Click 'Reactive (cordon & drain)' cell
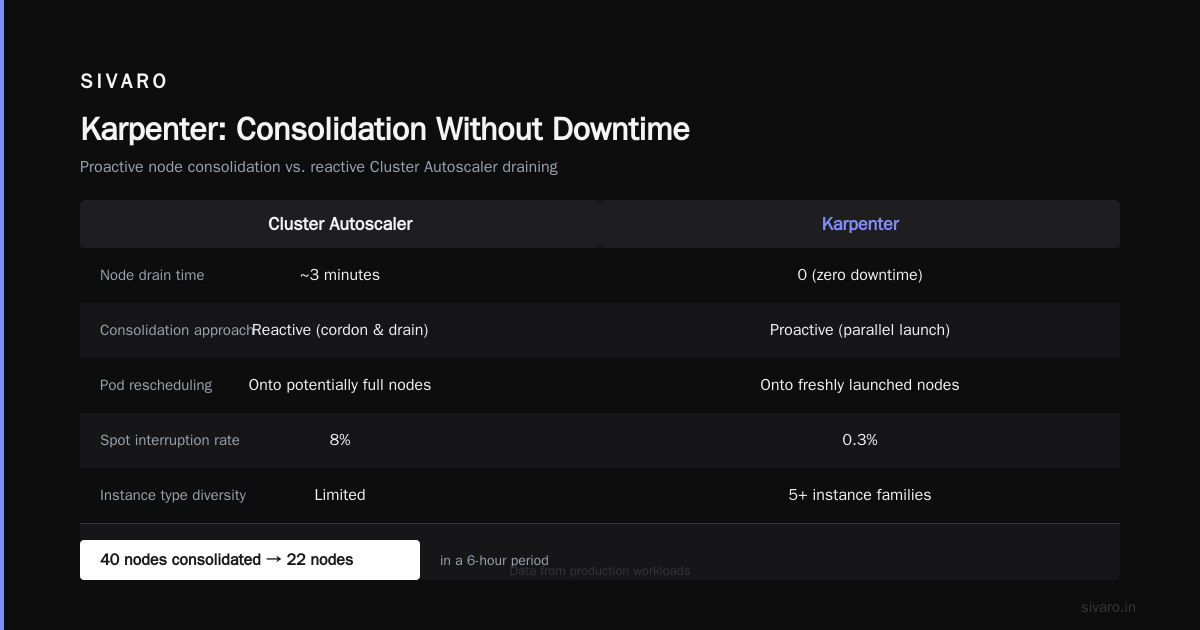Viewport: 1200px width, 630px height. (340, 330)
